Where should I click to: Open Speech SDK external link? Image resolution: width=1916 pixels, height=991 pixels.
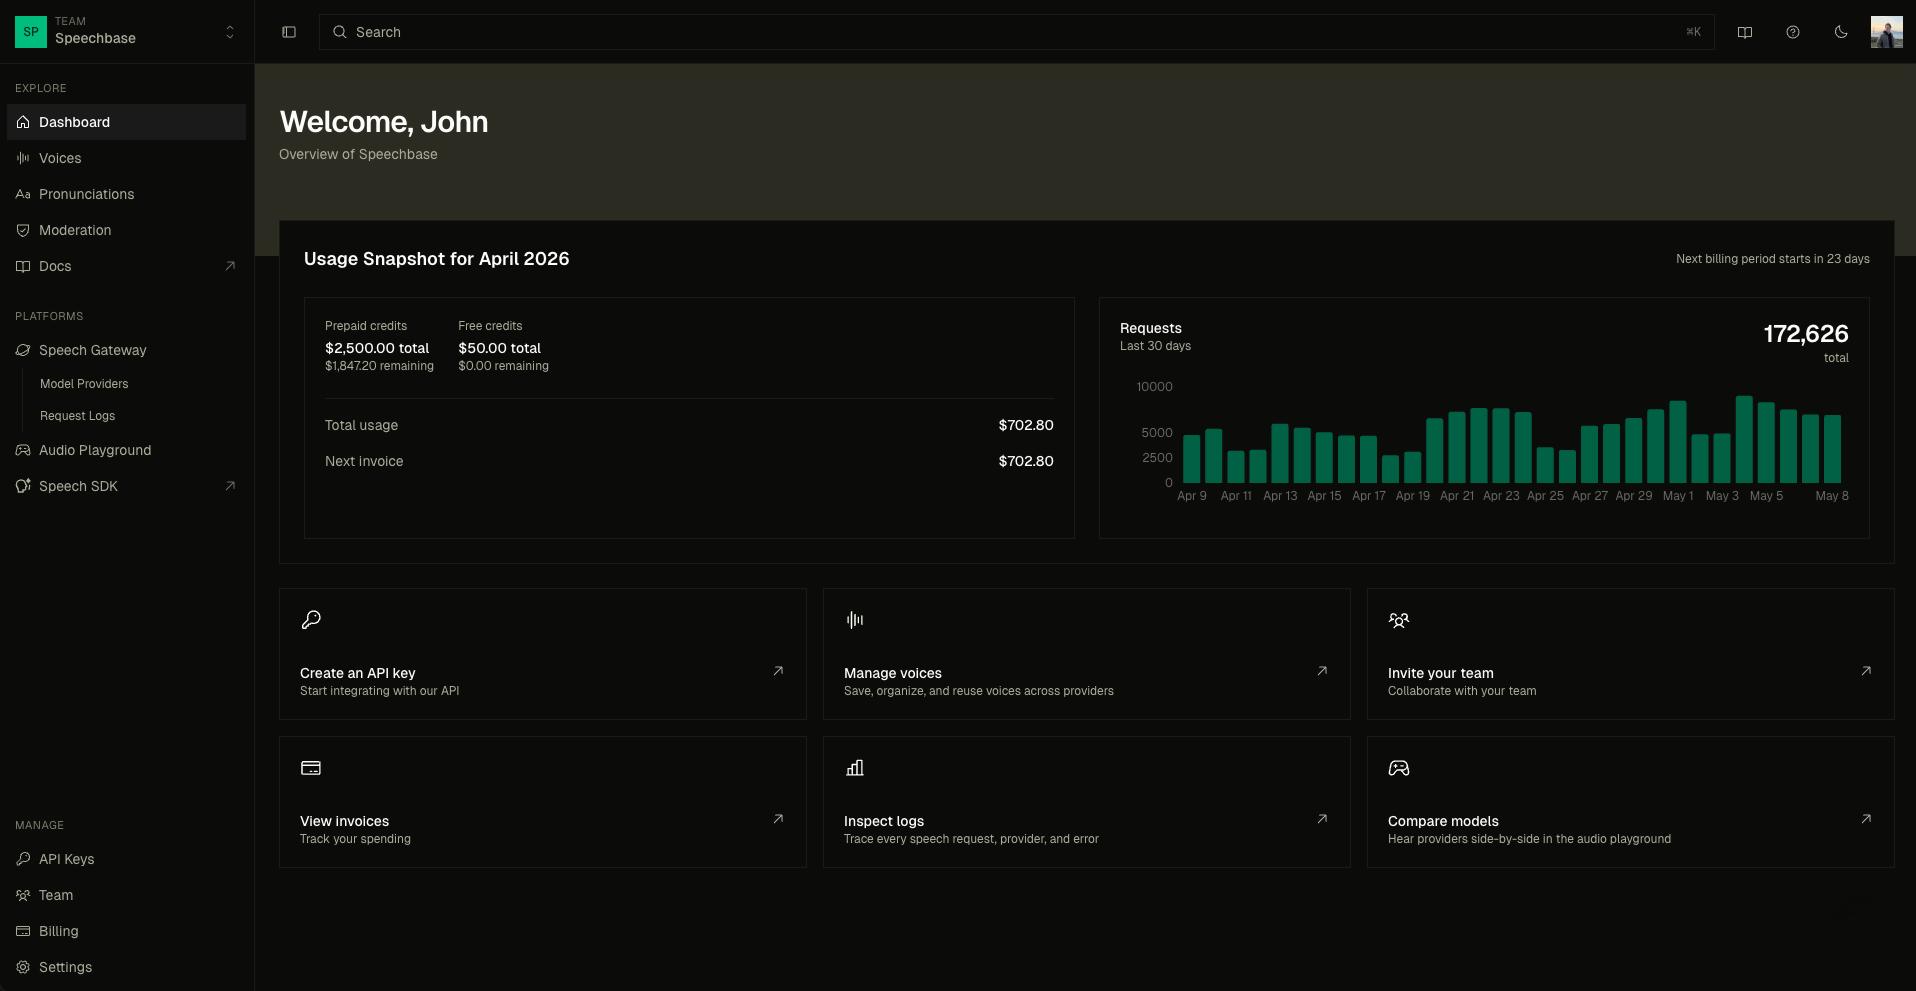[126, 486]
